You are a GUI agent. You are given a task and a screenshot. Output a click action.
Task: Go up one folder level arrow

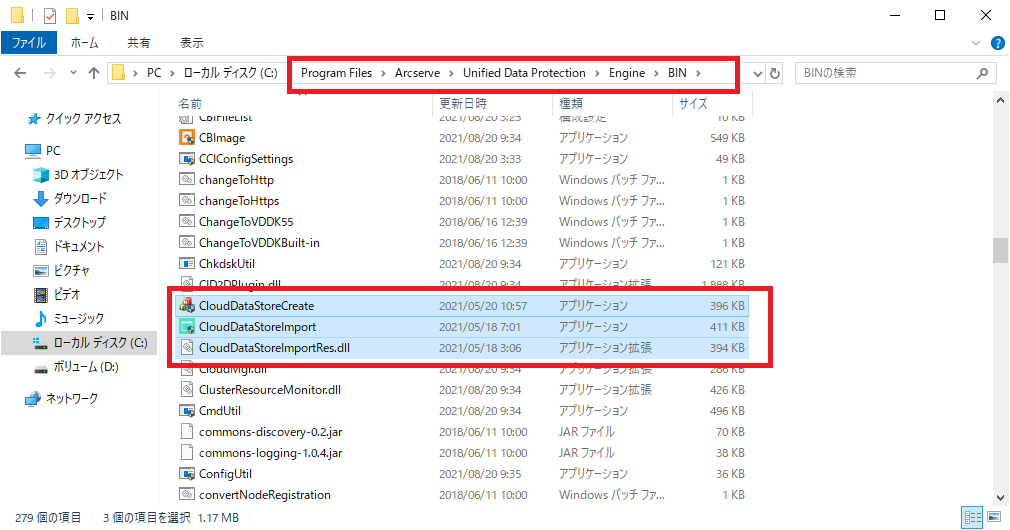(94, 73)
